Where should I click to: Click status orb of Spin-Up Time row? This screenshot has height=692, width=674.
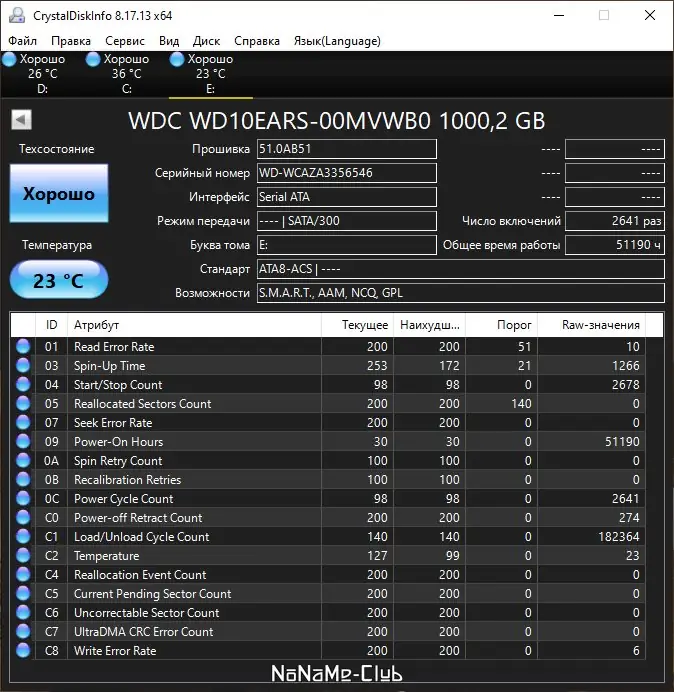pos(23,365)
